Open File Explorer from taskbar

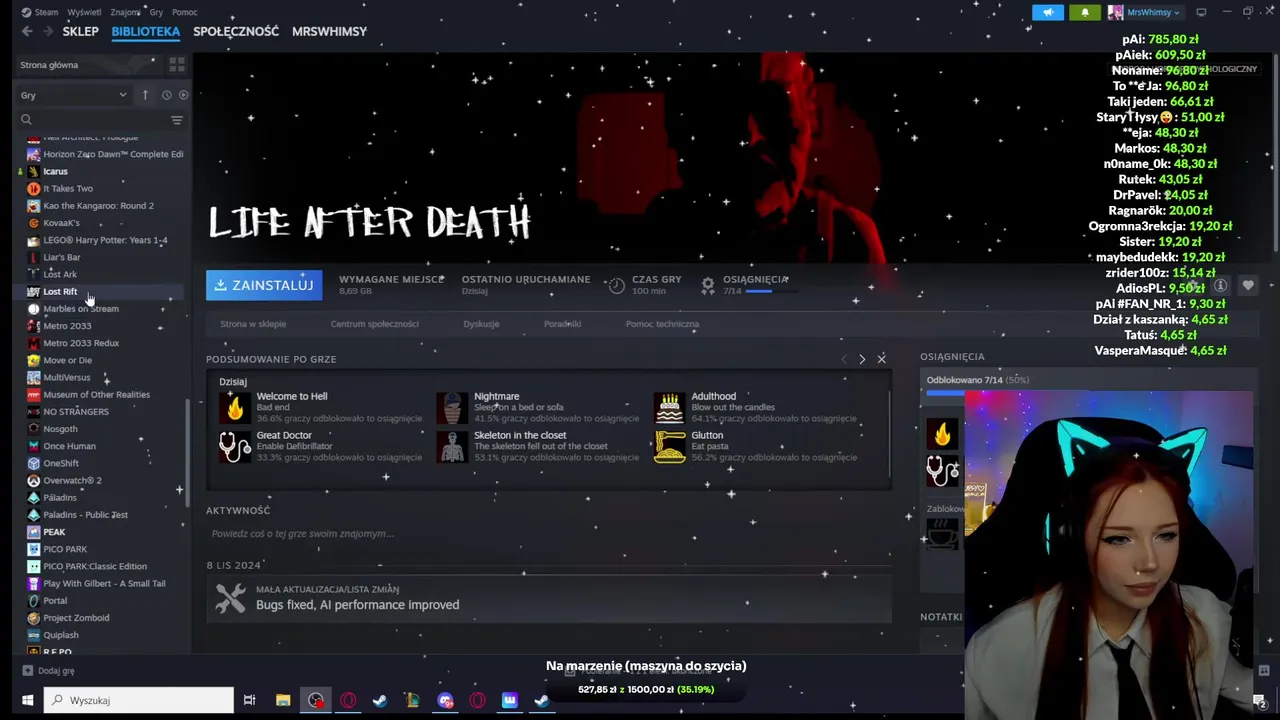[283, 700]
